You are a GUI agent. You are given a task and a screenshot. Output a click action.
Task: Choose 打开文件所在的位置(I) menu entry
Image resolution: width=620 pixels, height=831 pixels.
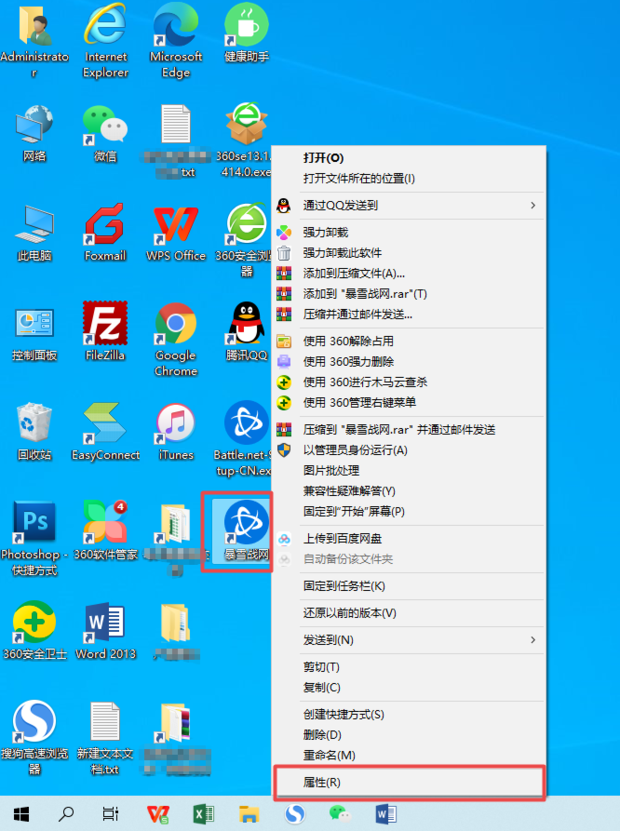408,179
